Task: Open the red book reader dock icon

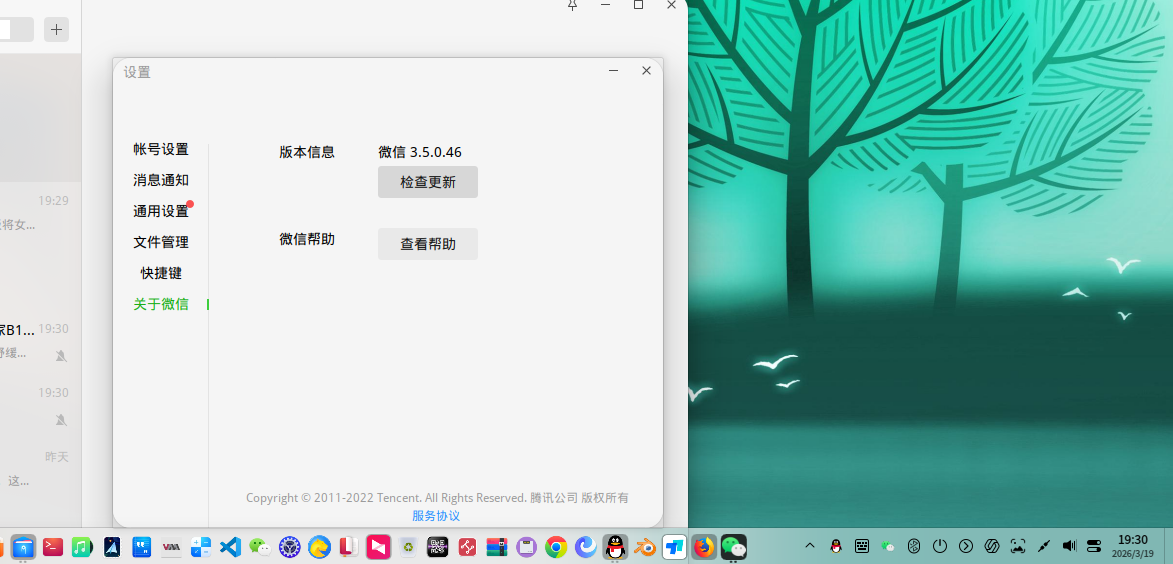Action: (x=349, y=548)
